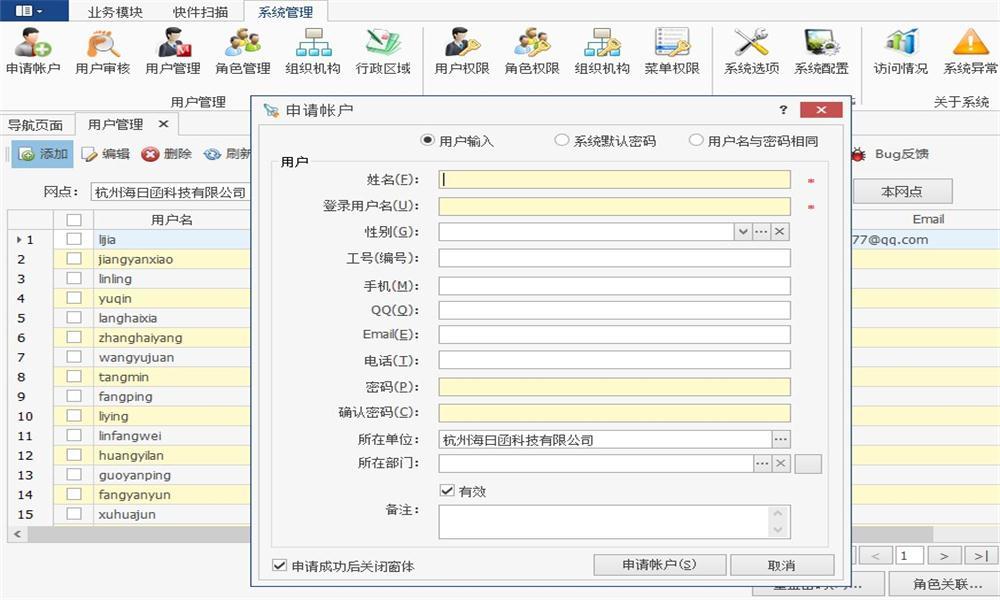Viewport: 1000px width, 600px height.
Task: Click the 申请帐户(S) submit button
Action: (x=659, y=565)
